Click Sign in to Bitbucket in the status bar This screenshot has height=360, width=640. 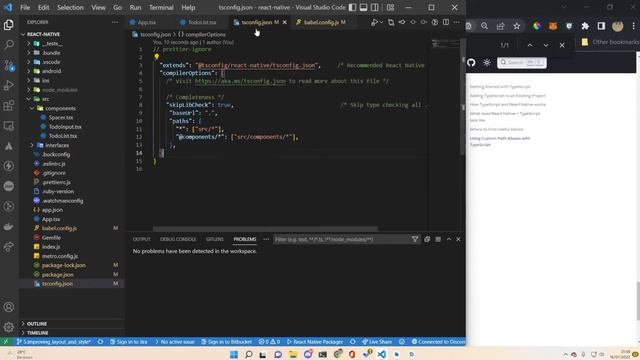[x=226, y=342]
